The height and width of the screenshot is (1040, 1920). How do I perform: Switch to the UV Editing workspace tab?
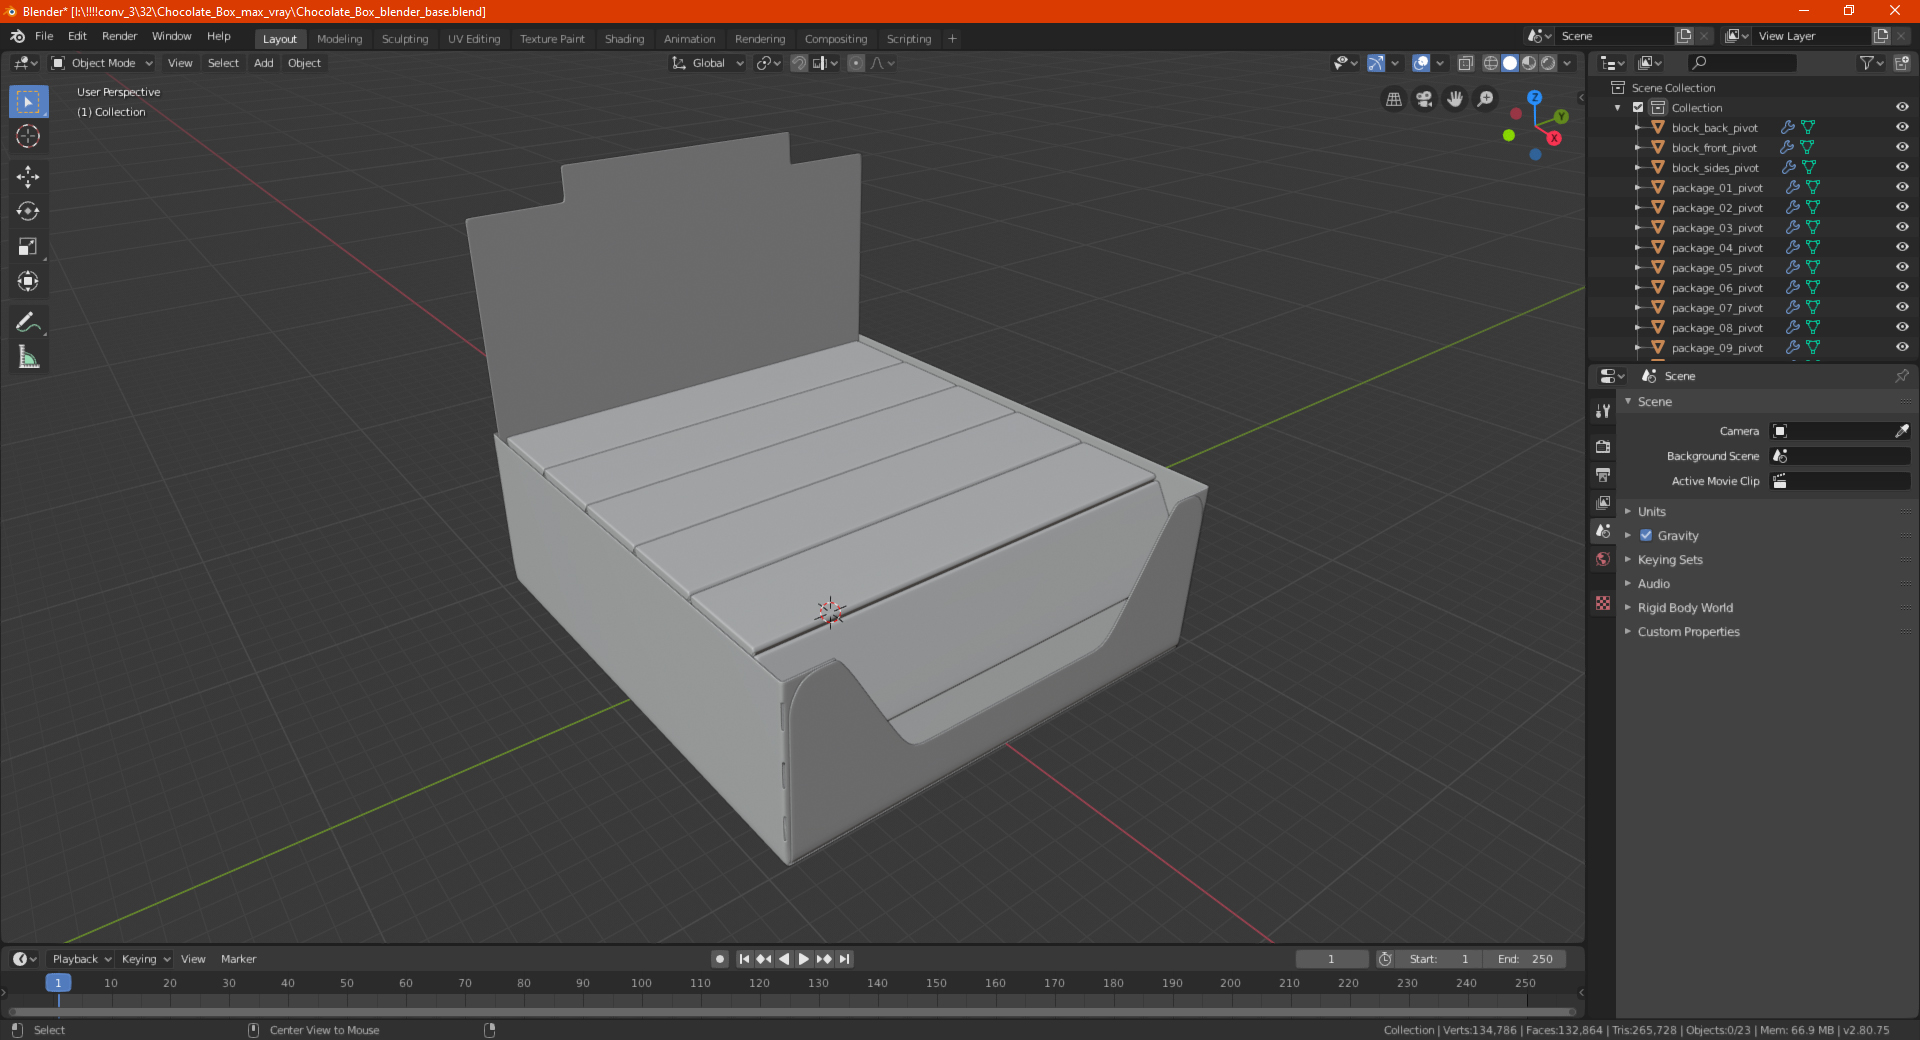474,39
